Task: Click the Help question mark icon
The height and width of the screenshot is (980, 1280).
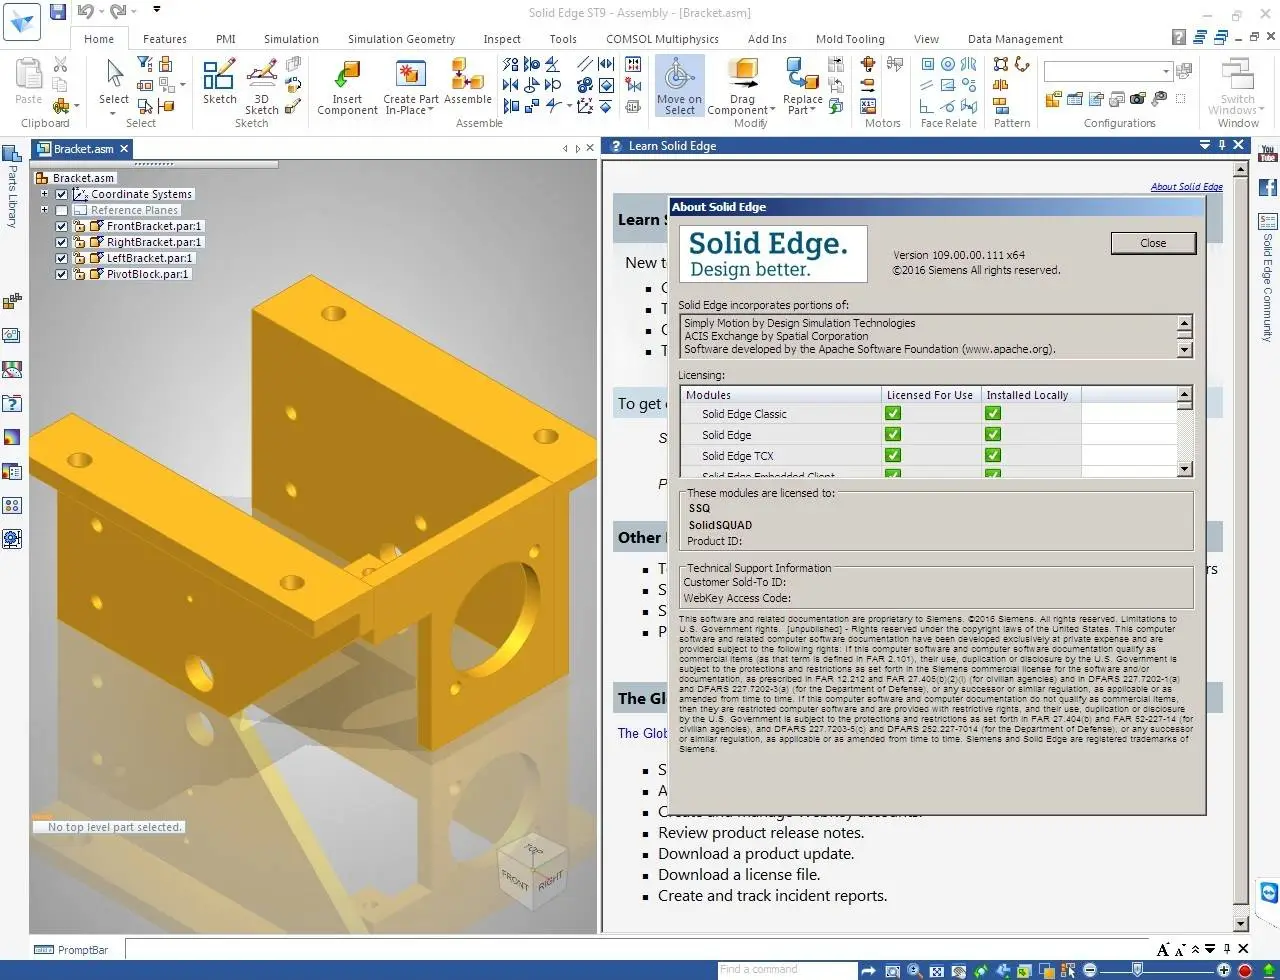Action: tap(1178, 38)
